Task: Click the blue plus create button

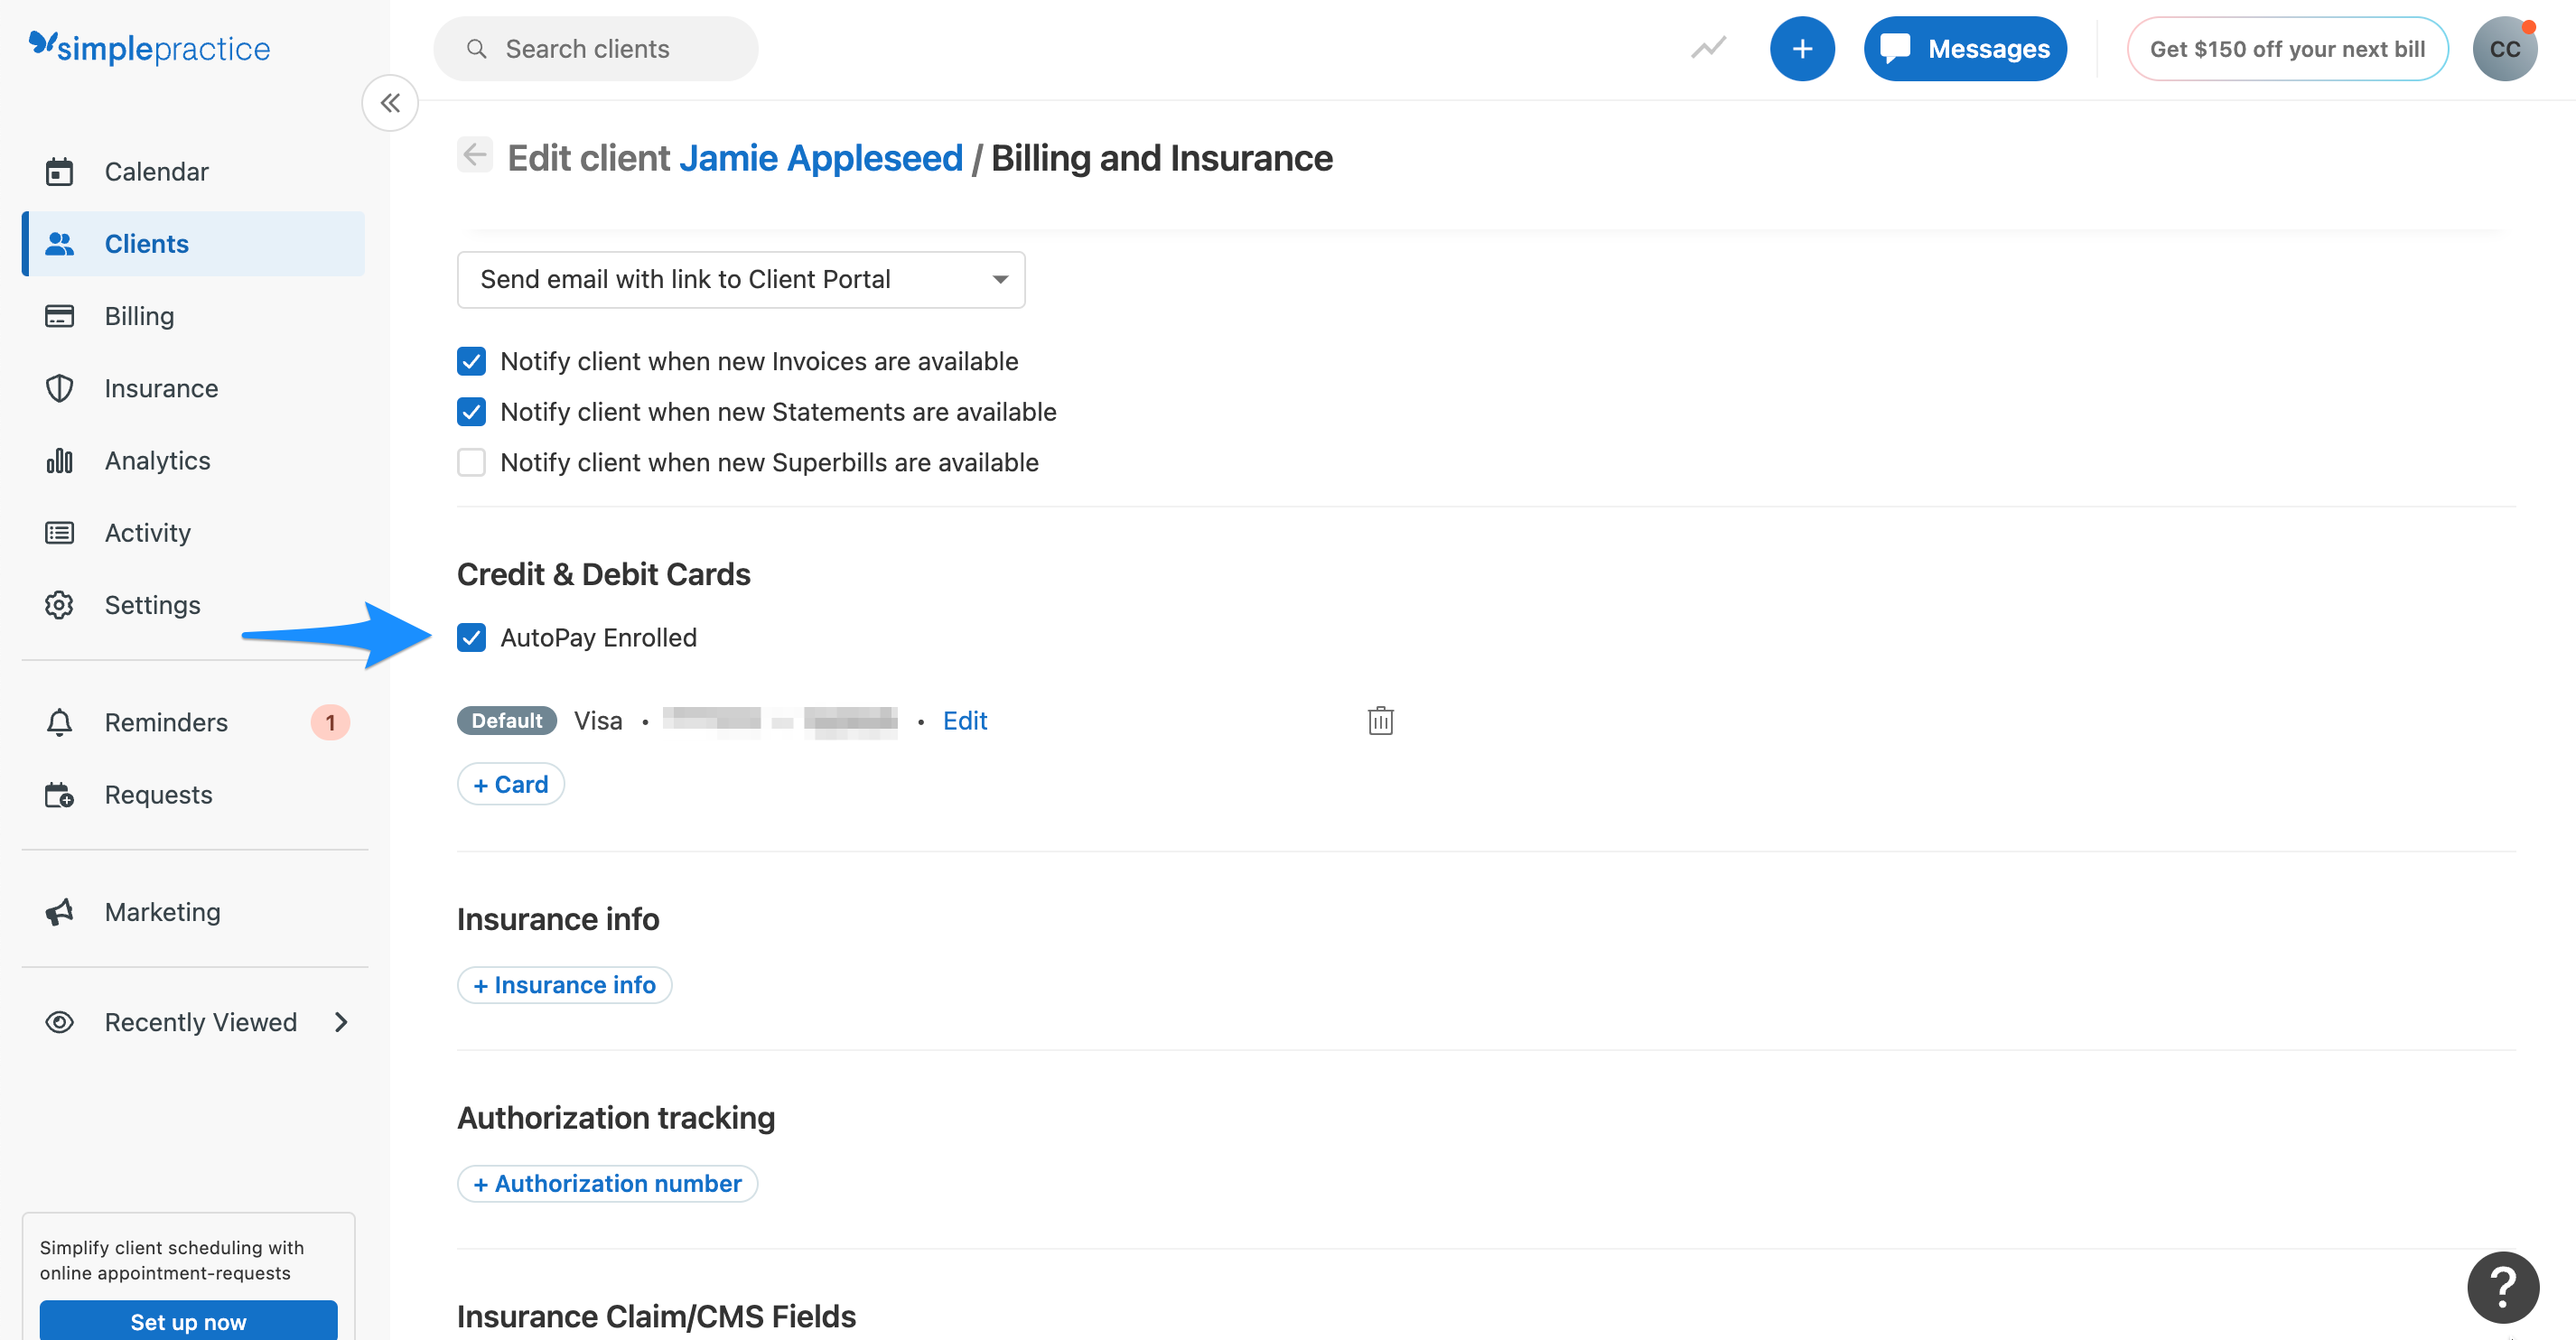Action: (x=1801, y=48)
